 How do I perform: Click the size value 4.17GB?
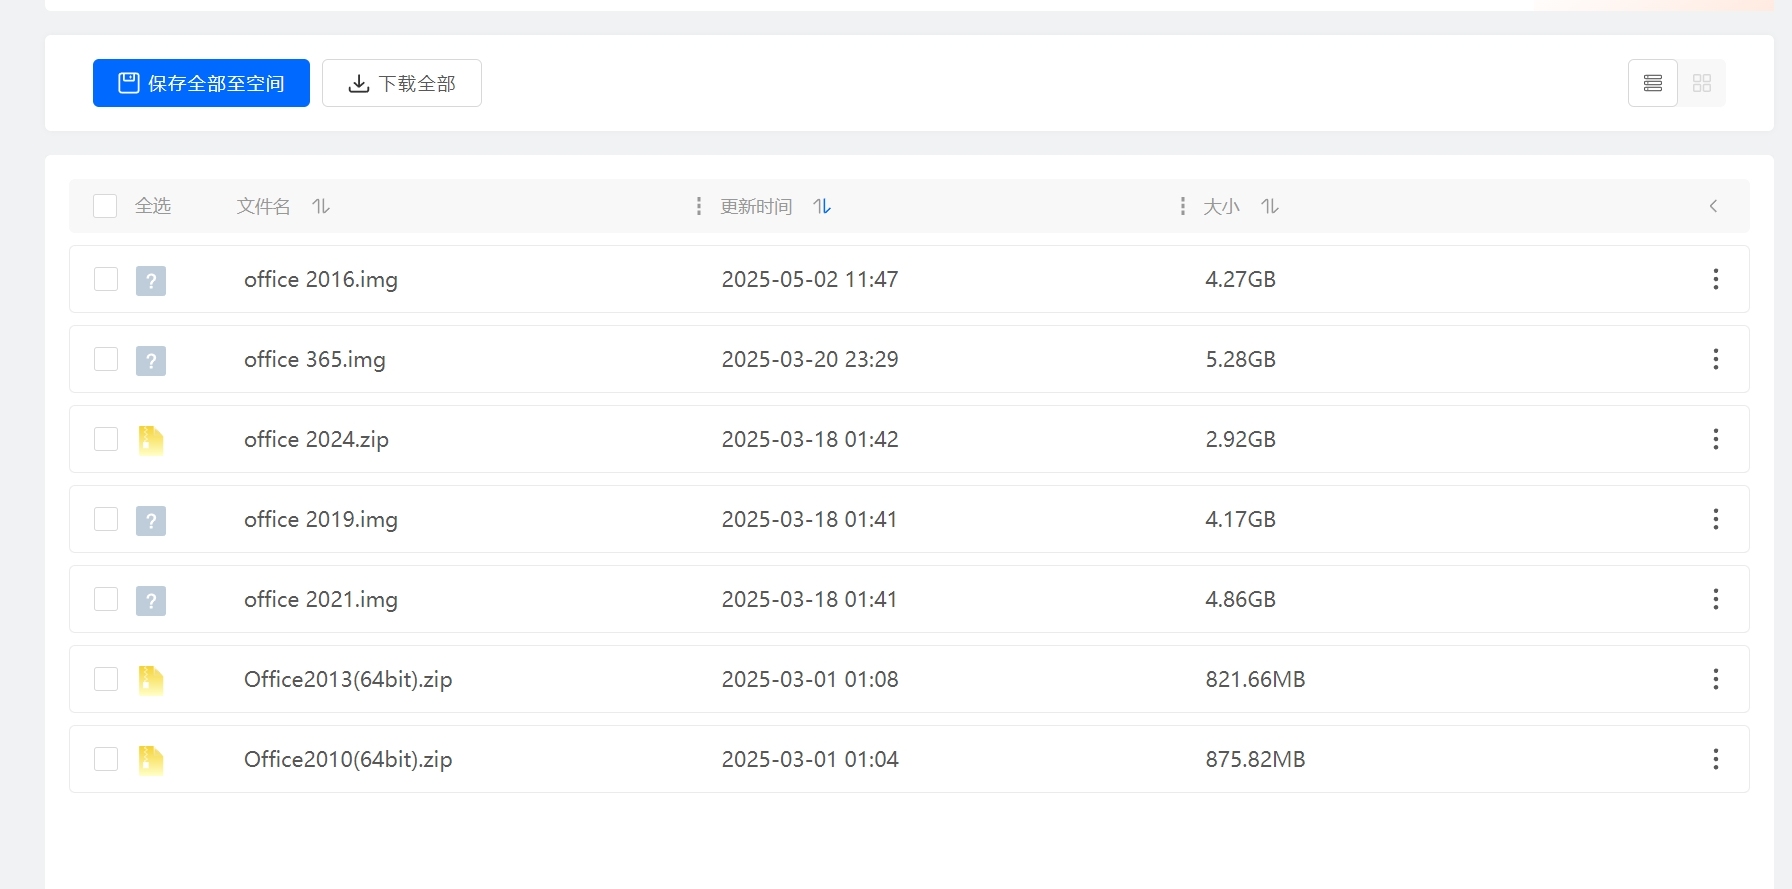tap(1240, 519)
